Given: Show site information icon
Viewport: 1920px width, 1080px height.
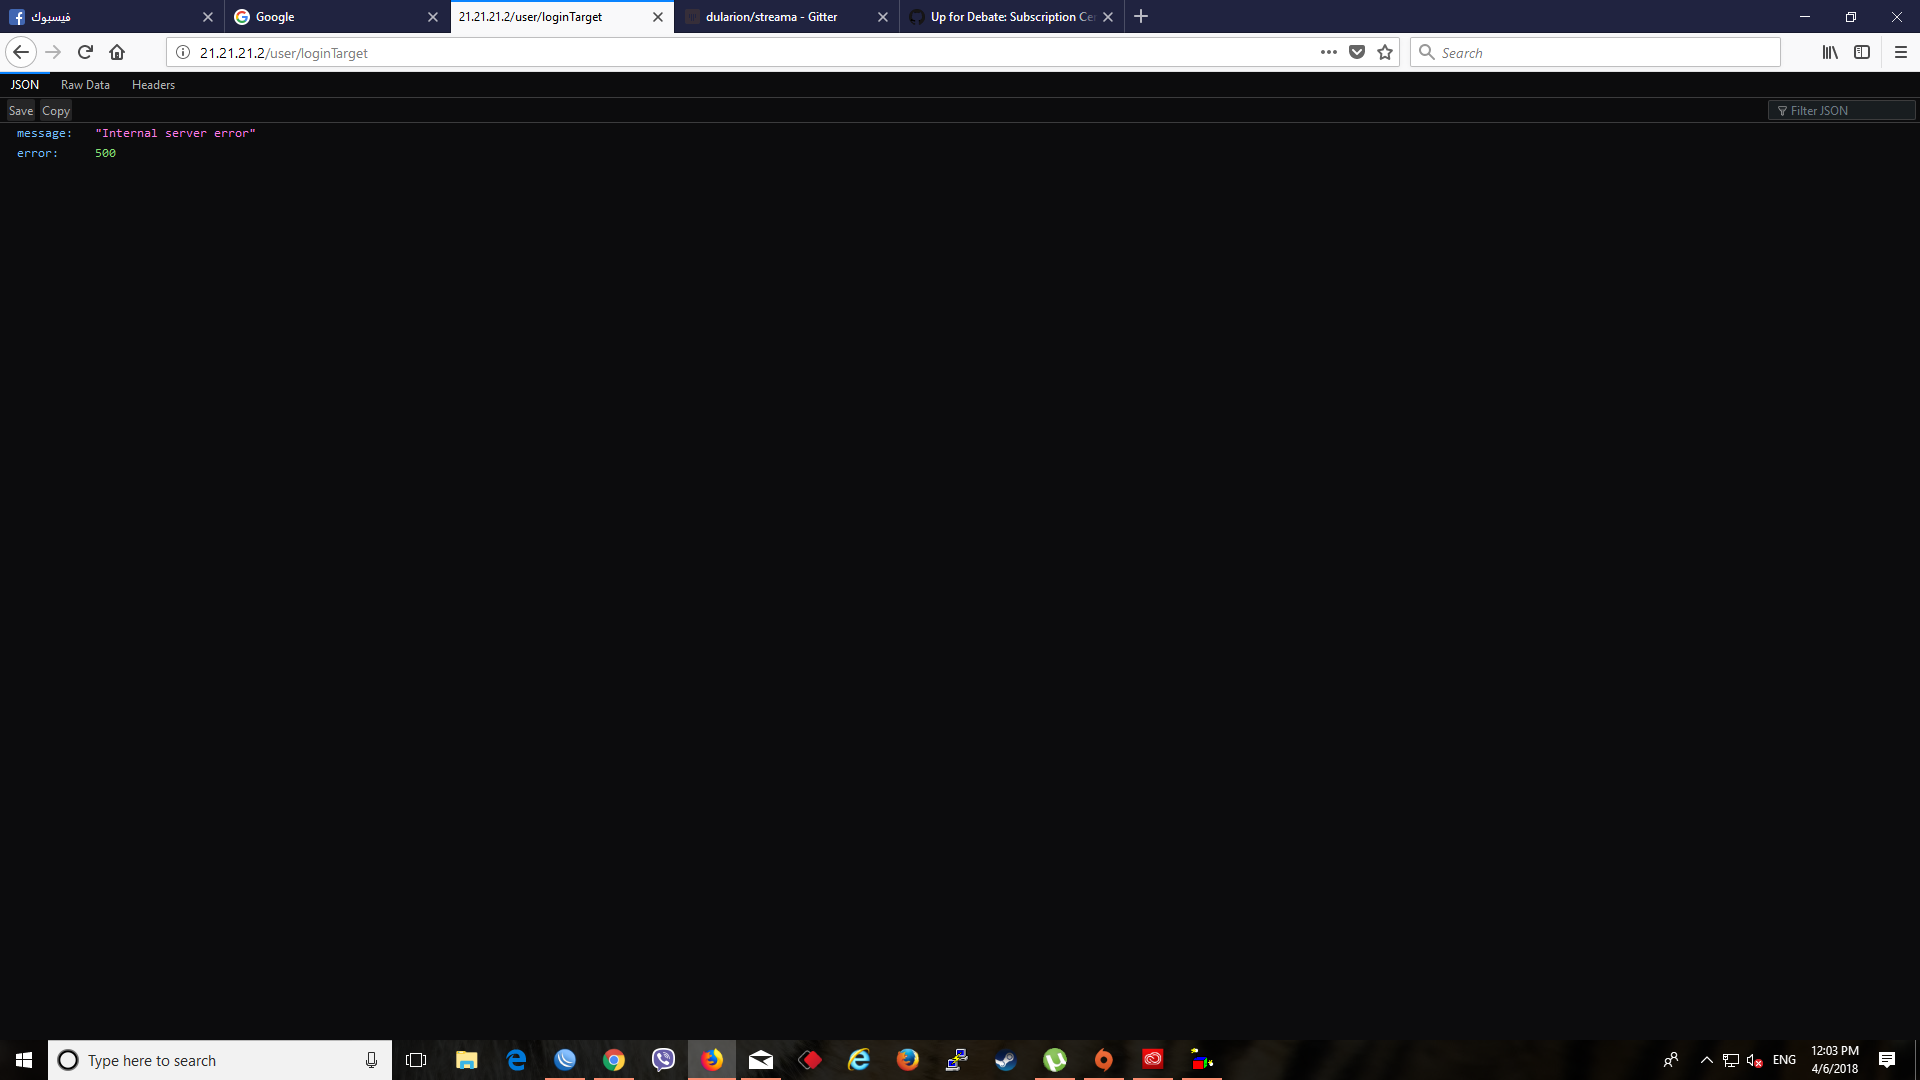Looking at the screenshot, I should pos(183,52).
